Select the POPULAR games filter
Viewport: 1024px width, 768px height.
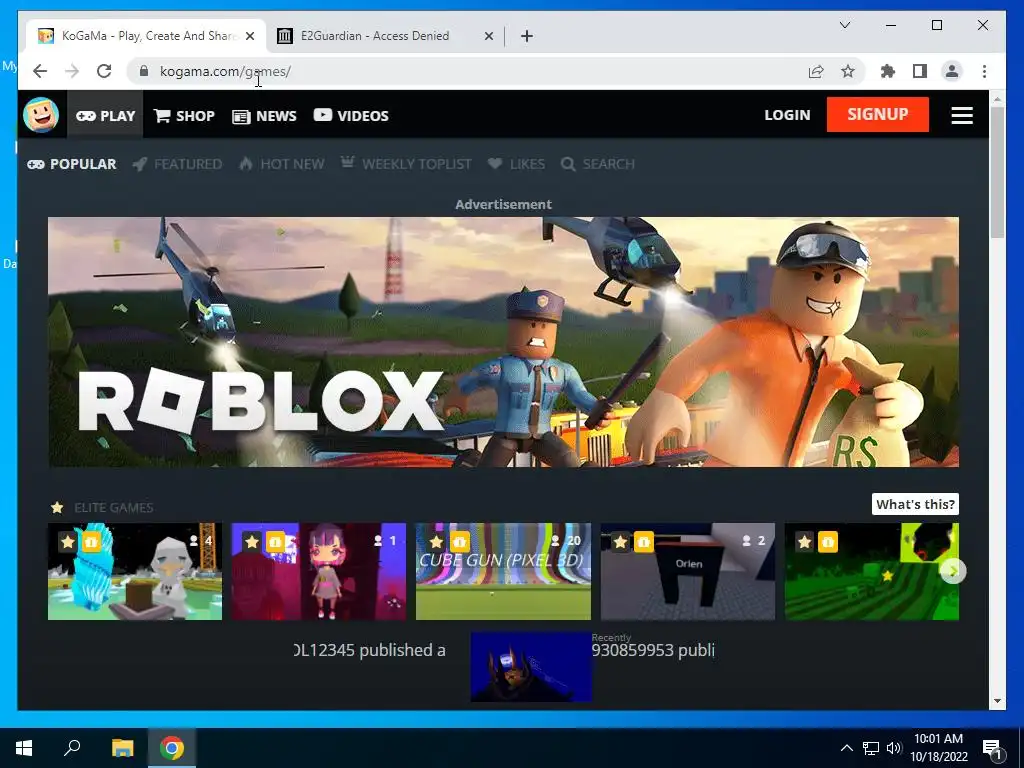pos(72,164)
